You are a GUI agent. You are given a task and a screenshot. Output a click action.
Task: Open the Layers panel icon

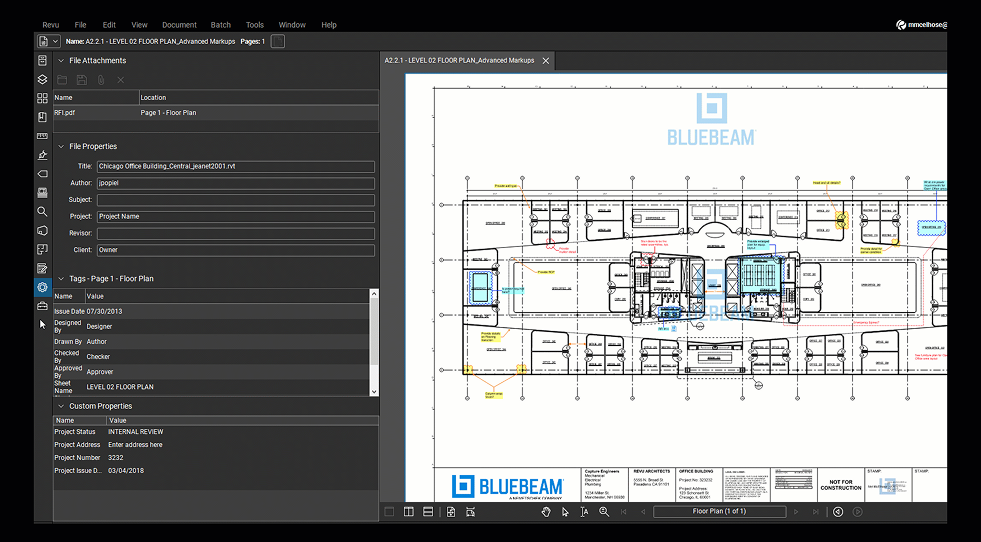43,79
